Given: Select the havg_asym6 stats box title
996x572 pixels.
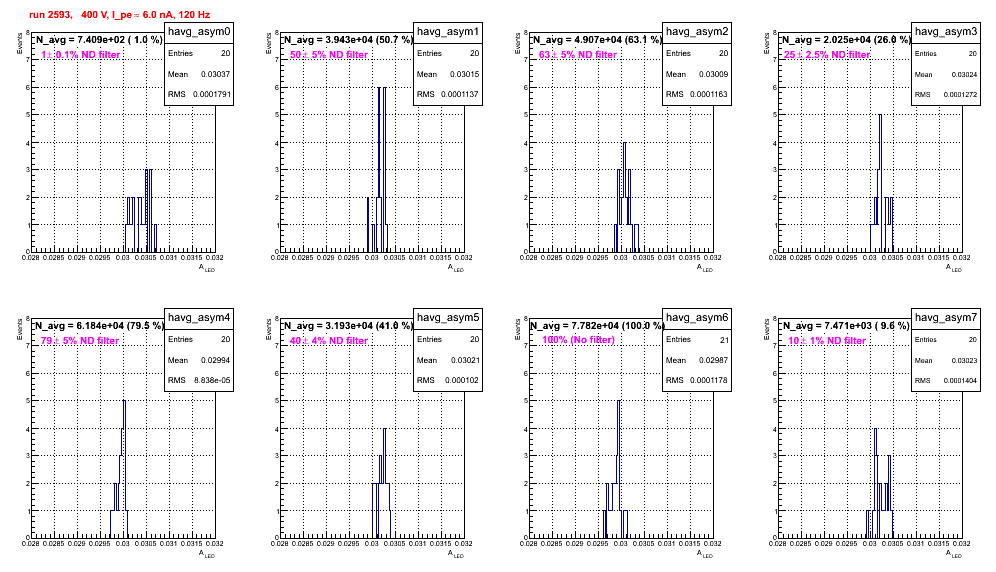Looking at the screenshot, I should tap(697, 318).
